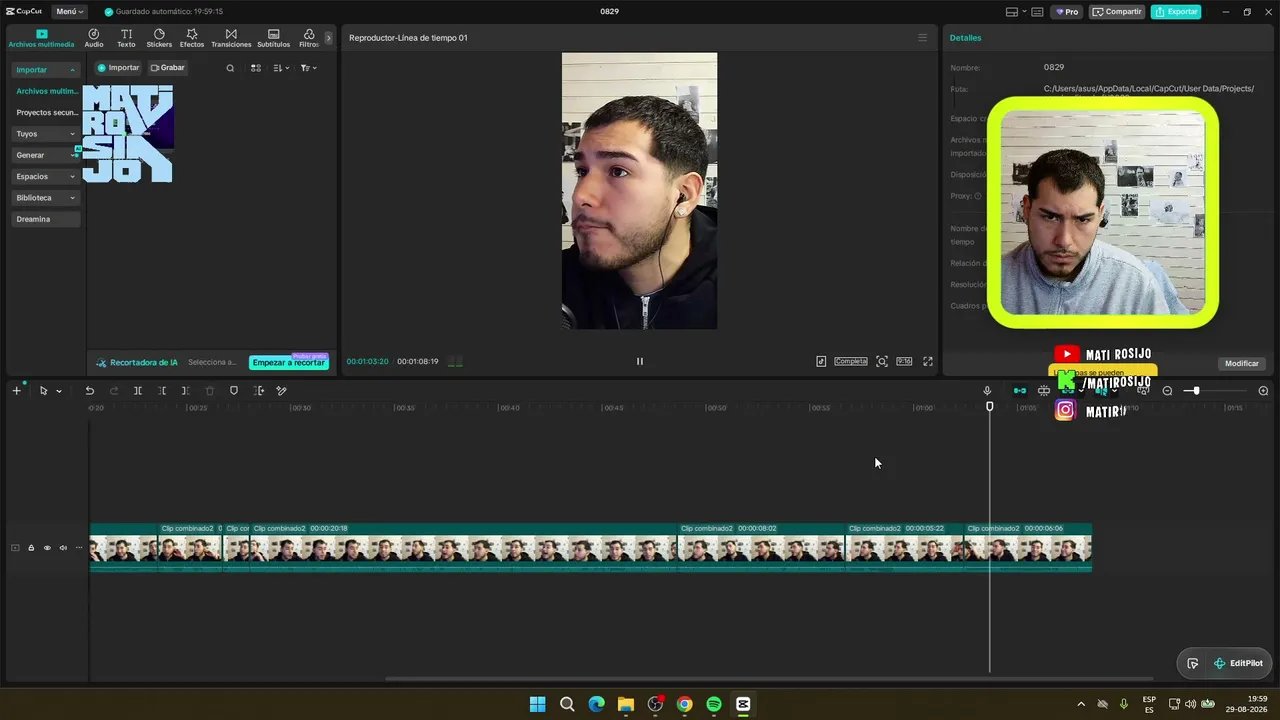Screen dimensions: 1280x720
Task: Show more media tabs with arrow
Action: [328, 38]
